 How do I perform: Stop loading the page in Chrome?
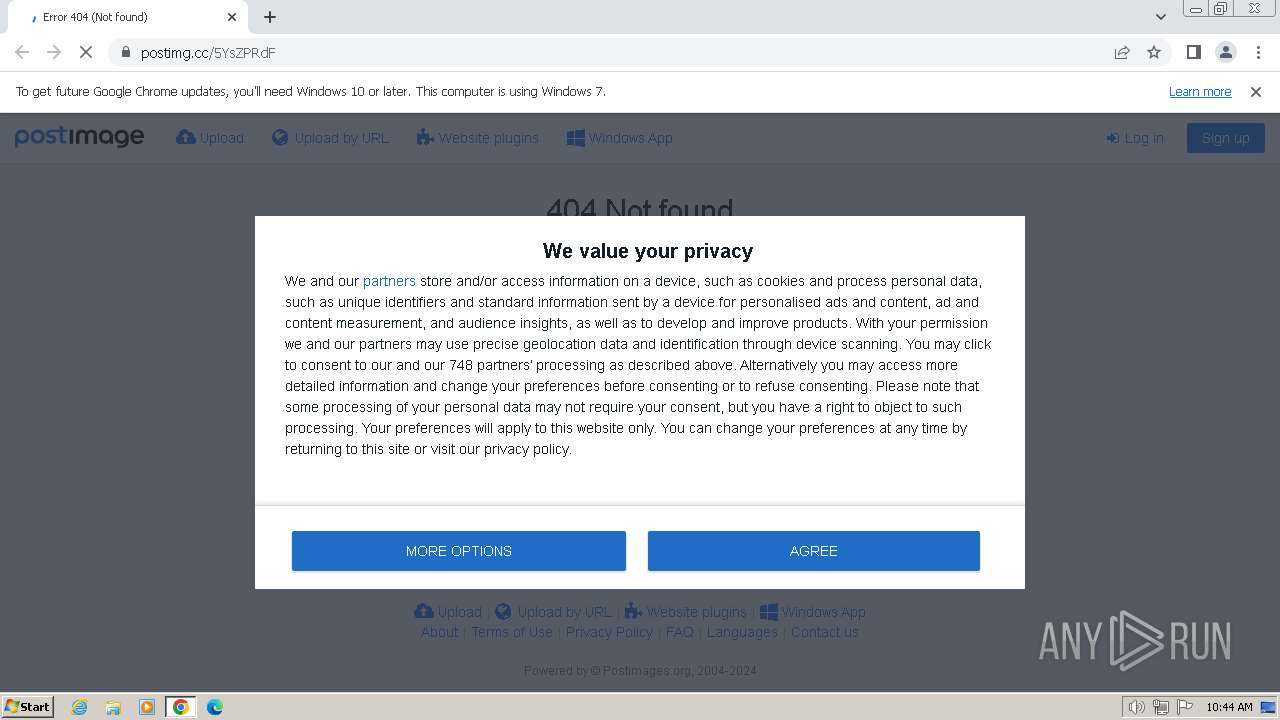click(86, 52)
